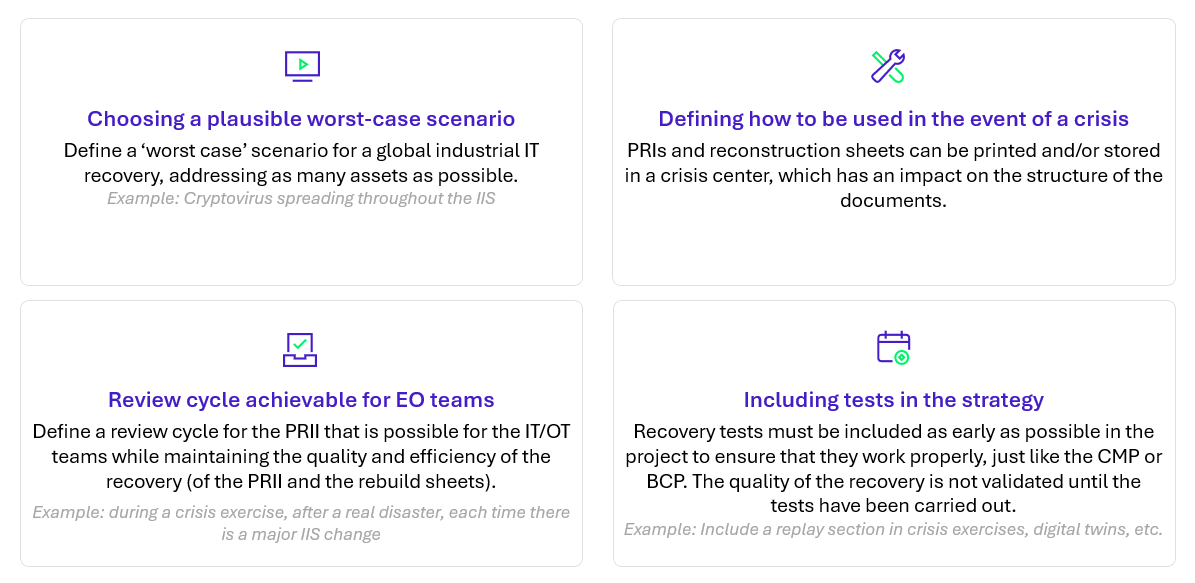Click the worst case scenario description paragraph
This screenshot has width=1195, height=583.
point(301,163)
